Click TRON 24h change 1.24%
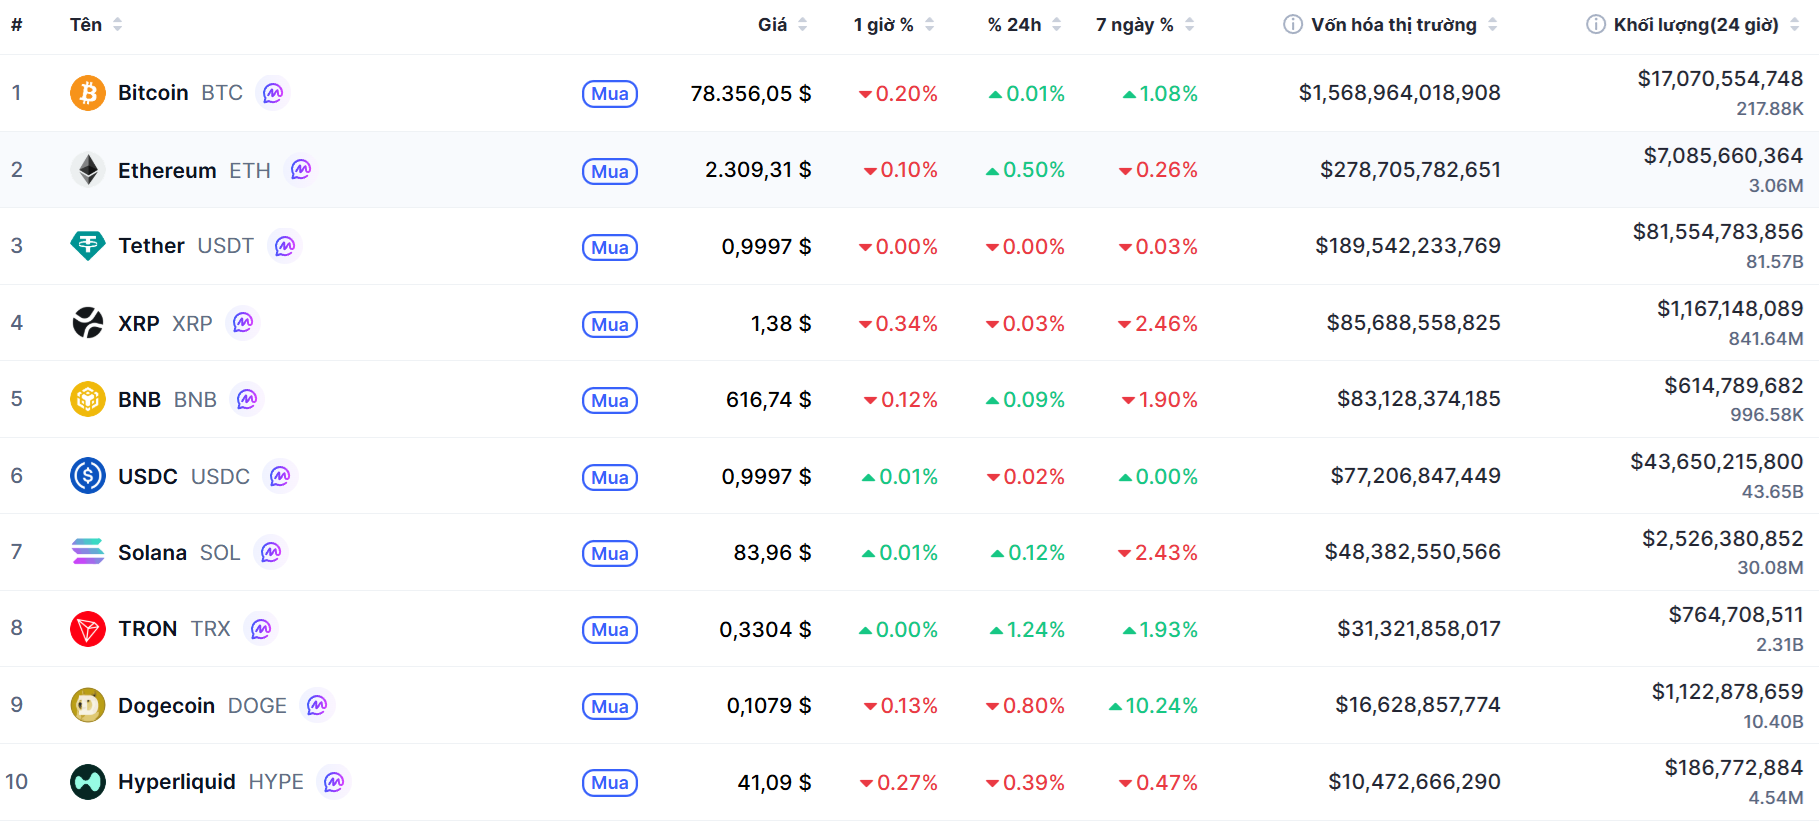Screen dimensions: 1819x825 tap(1027, 629)
